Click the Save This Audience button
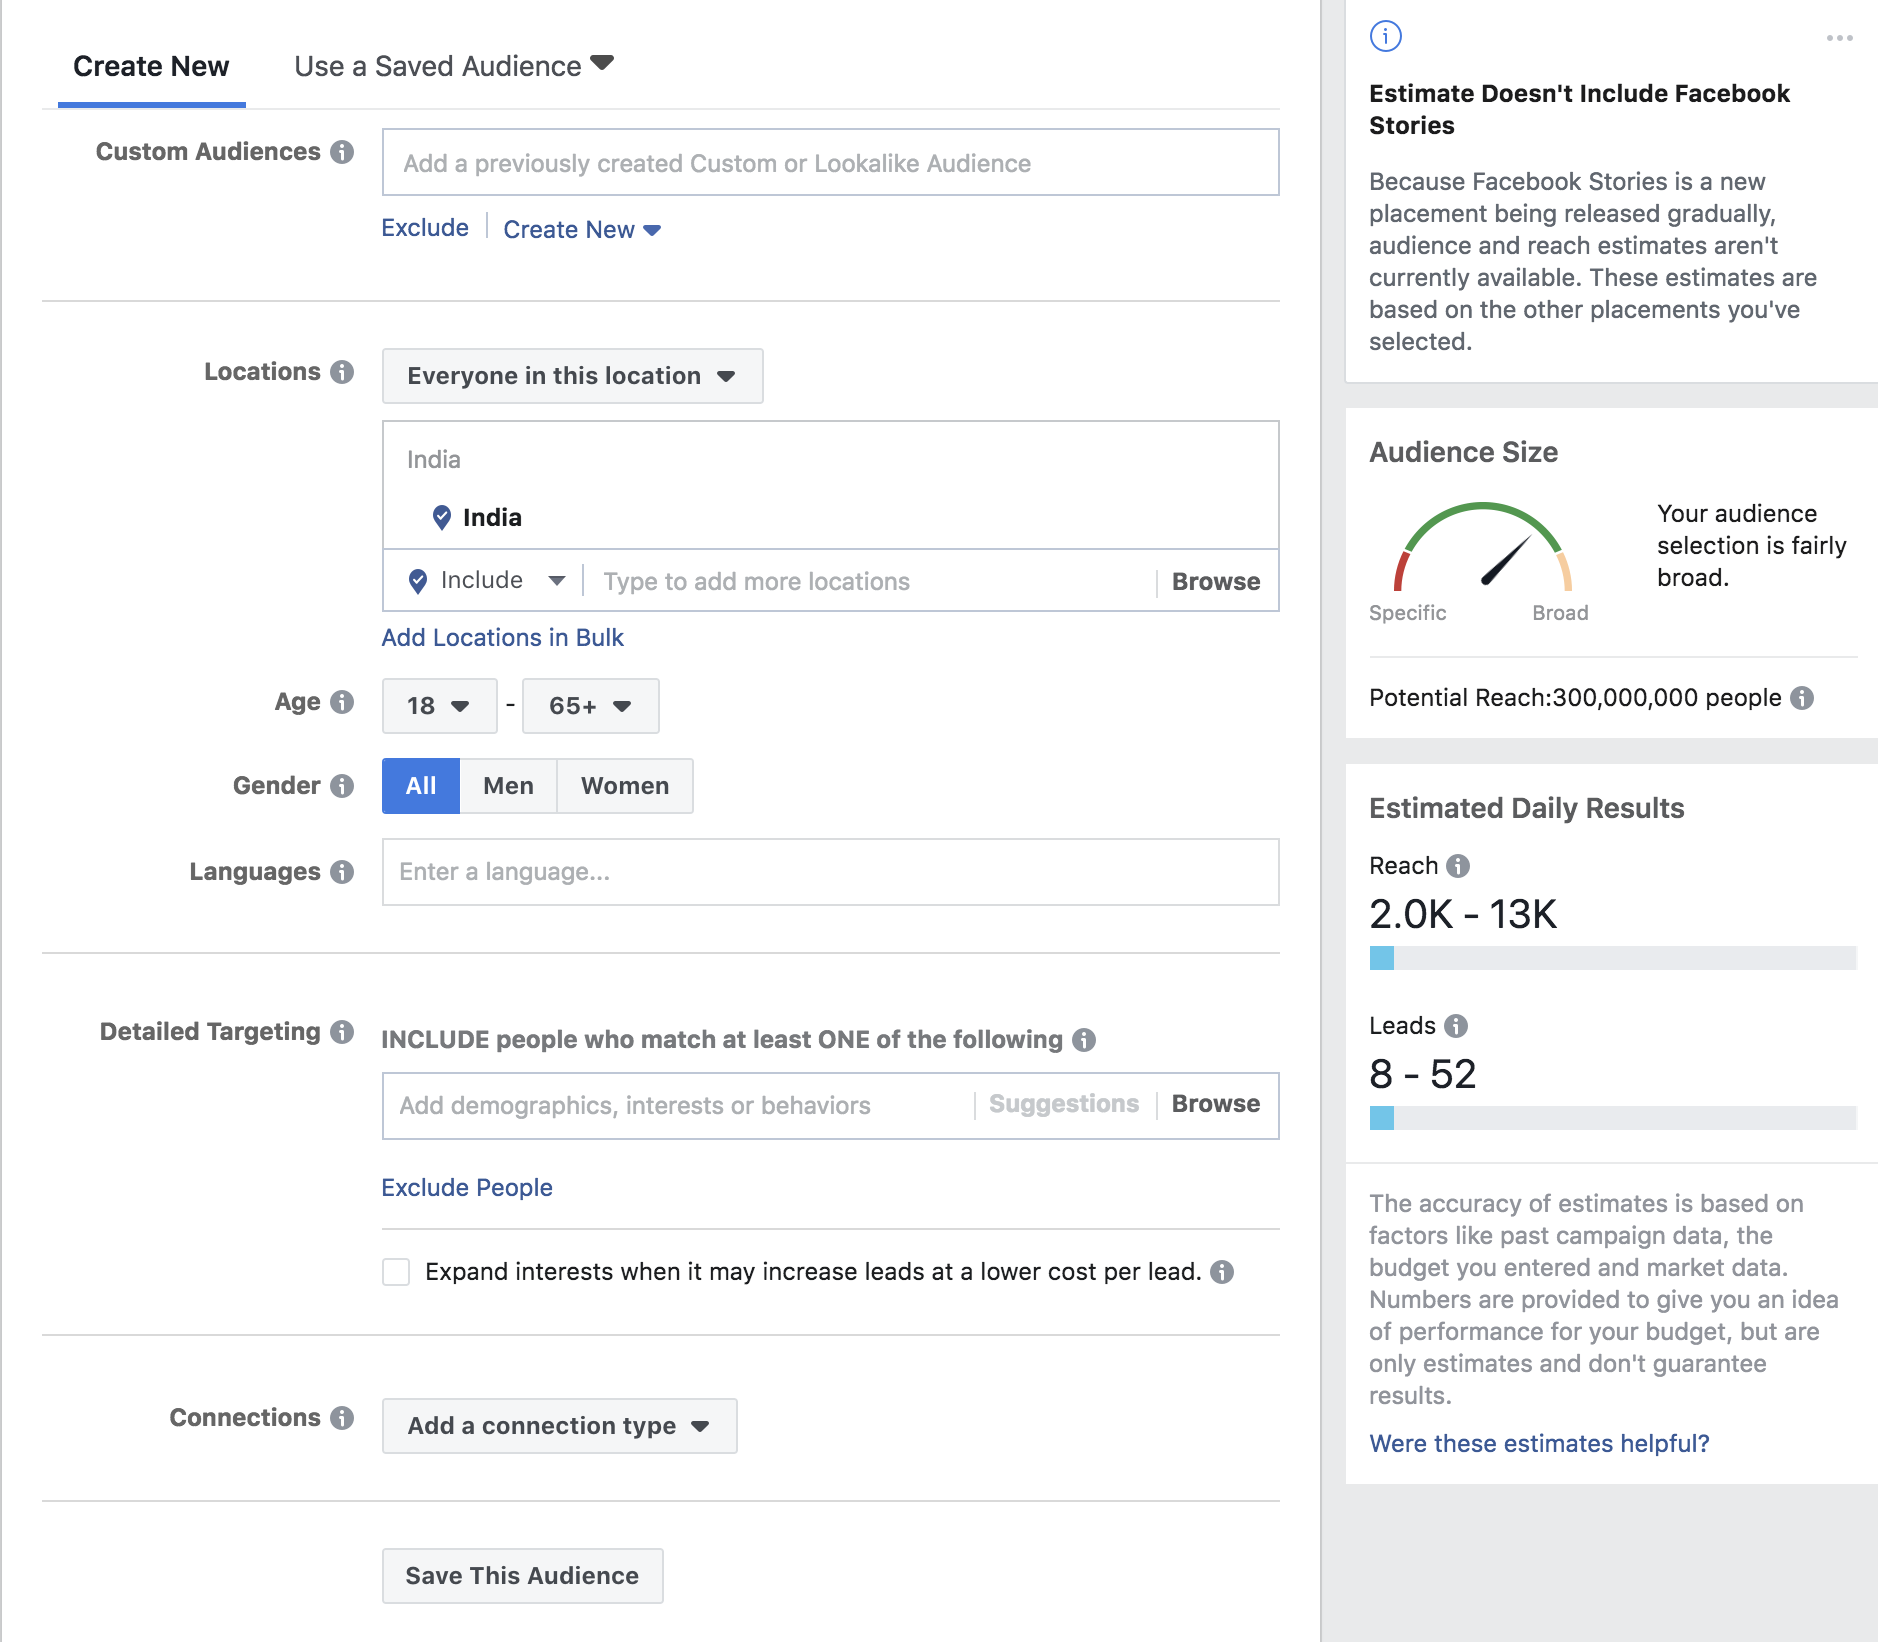 click(x=522, y=1576)
